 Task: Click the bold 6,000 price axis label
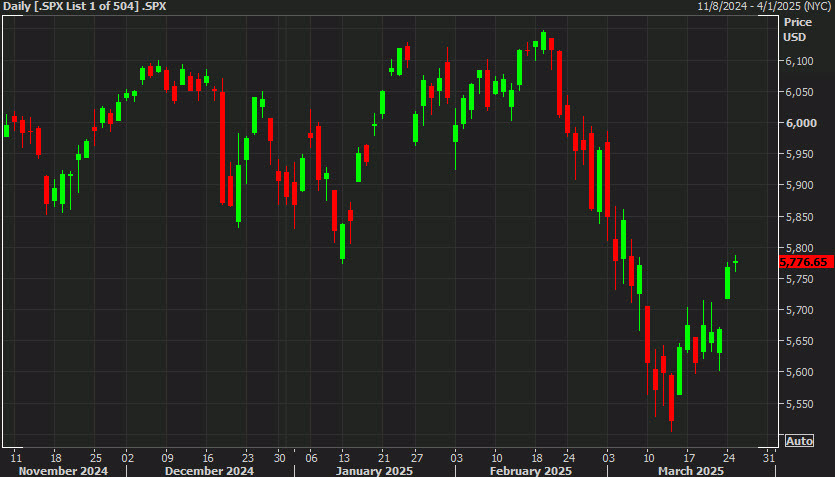801,123
